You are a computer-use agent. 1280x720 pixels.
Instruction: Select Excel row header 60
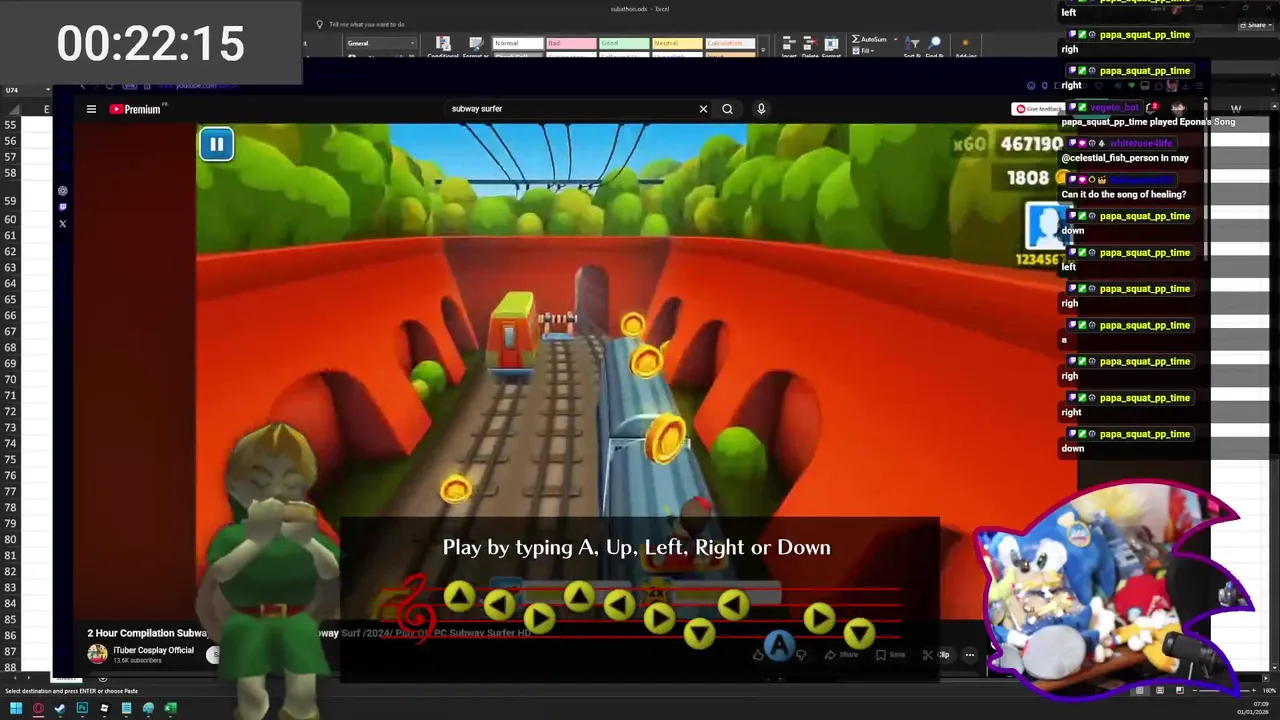11,219
